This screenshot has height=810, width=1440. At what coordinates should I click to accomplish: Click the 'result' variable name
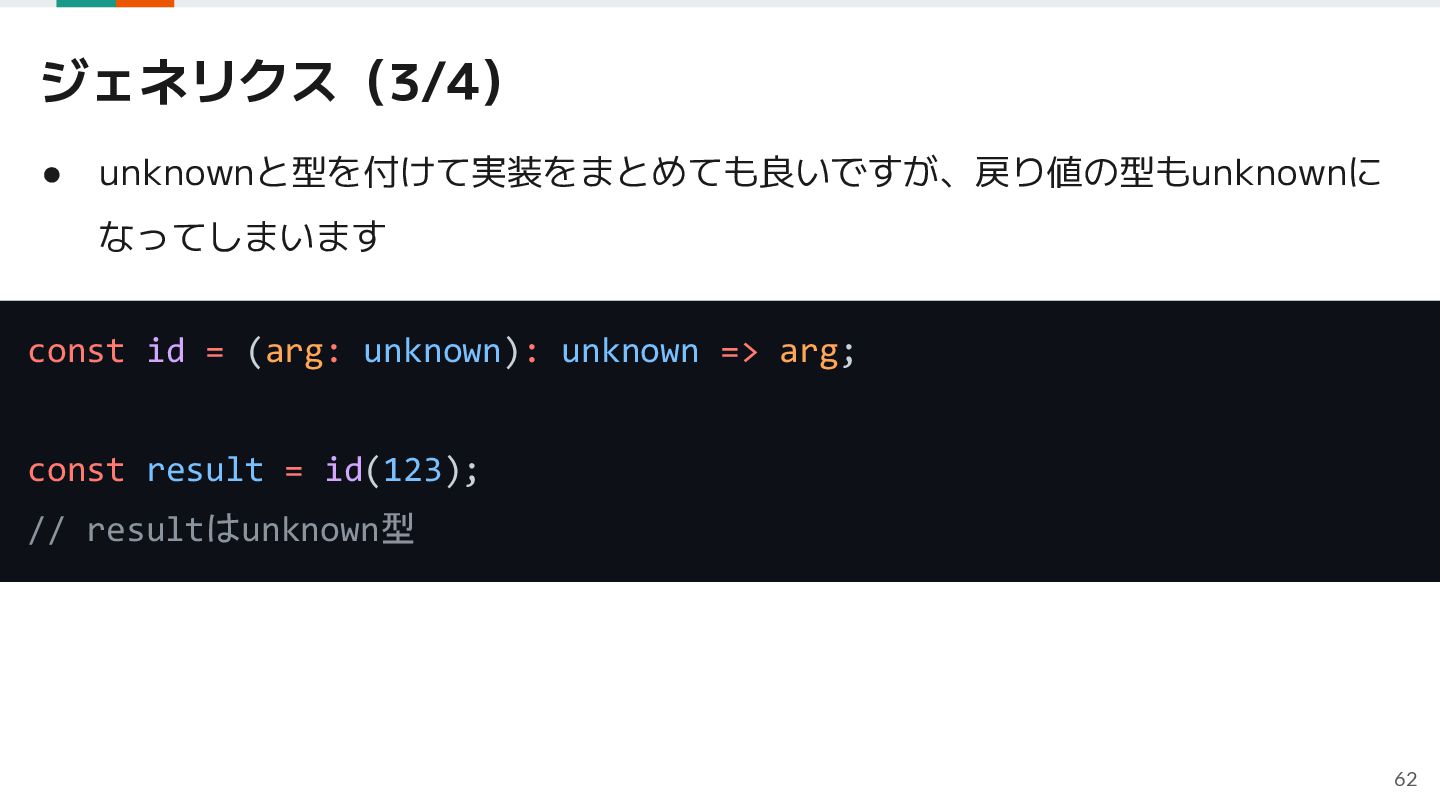(x=205, y=470)
